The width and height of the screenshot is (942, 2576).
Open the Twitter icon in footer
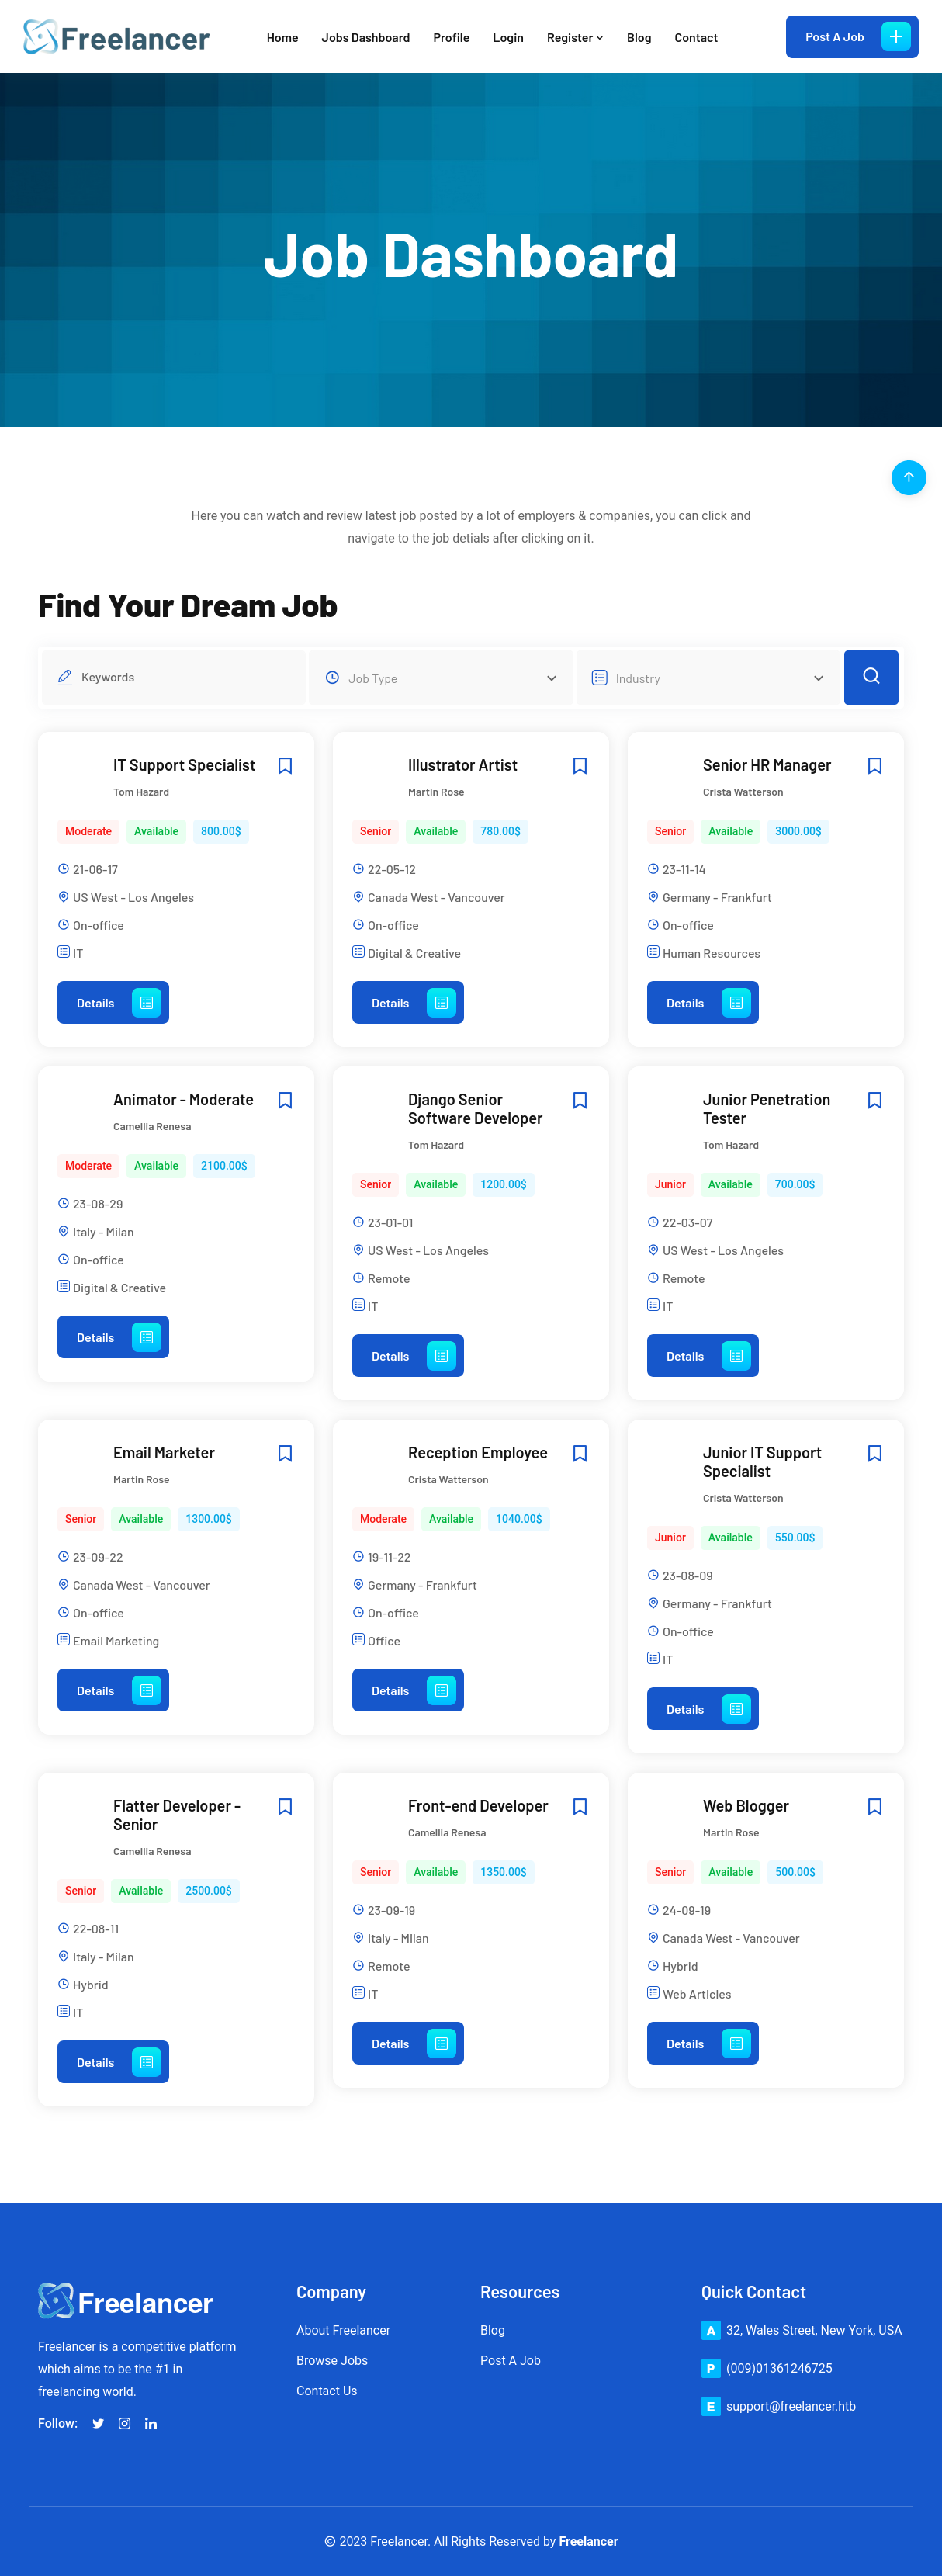(x=98, y=2423)
